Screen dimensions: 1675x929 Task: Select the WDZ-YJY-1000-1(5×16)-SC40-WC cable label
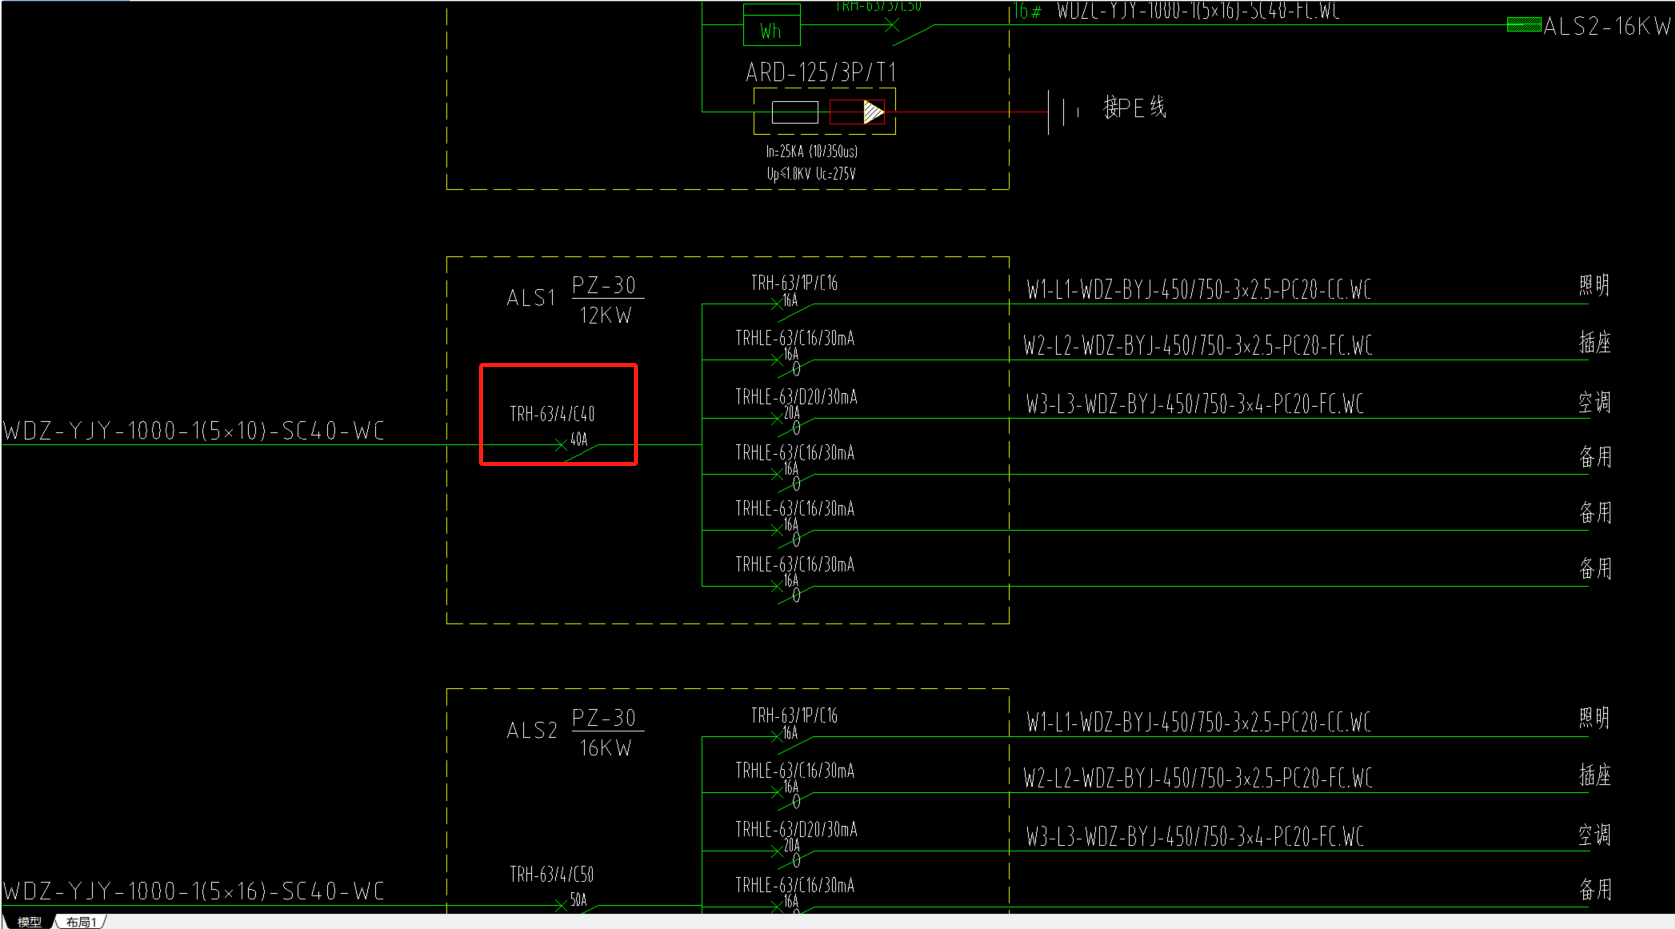coord(194,891)
